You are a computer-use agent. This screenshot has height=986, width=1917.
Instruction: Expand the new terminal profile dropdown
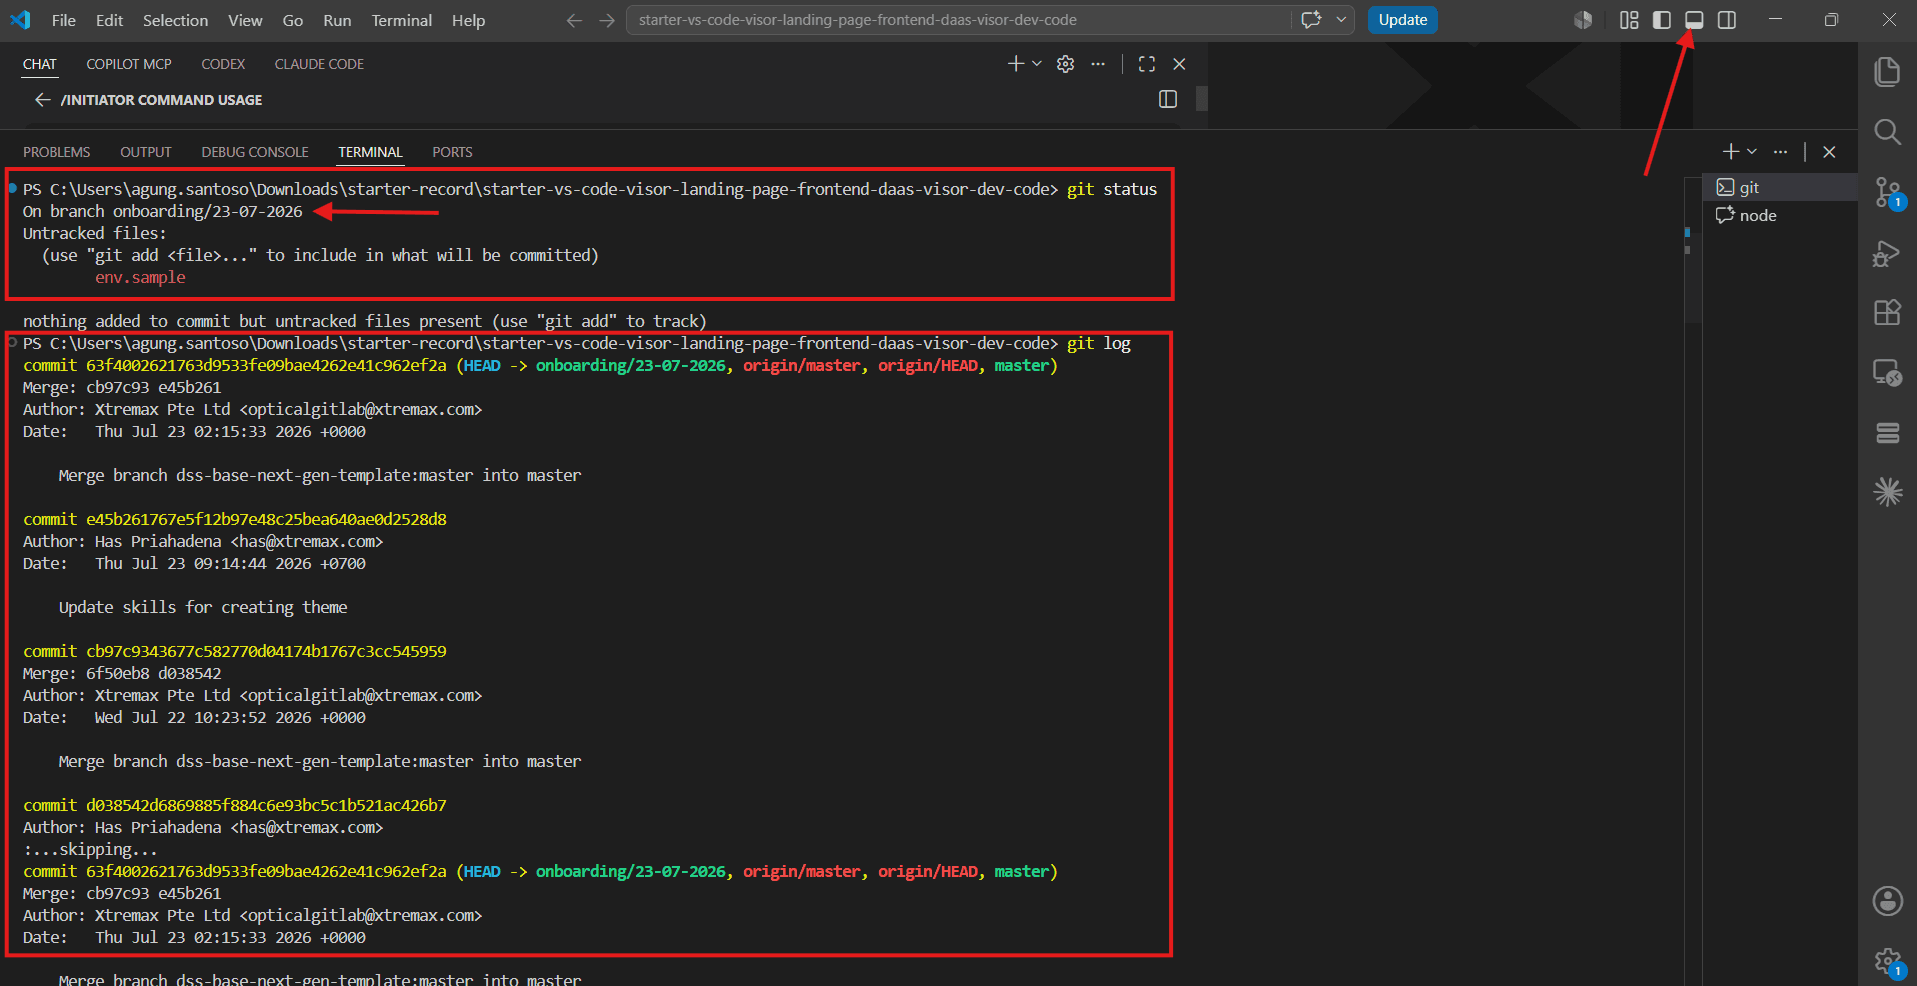(1752, 152)
